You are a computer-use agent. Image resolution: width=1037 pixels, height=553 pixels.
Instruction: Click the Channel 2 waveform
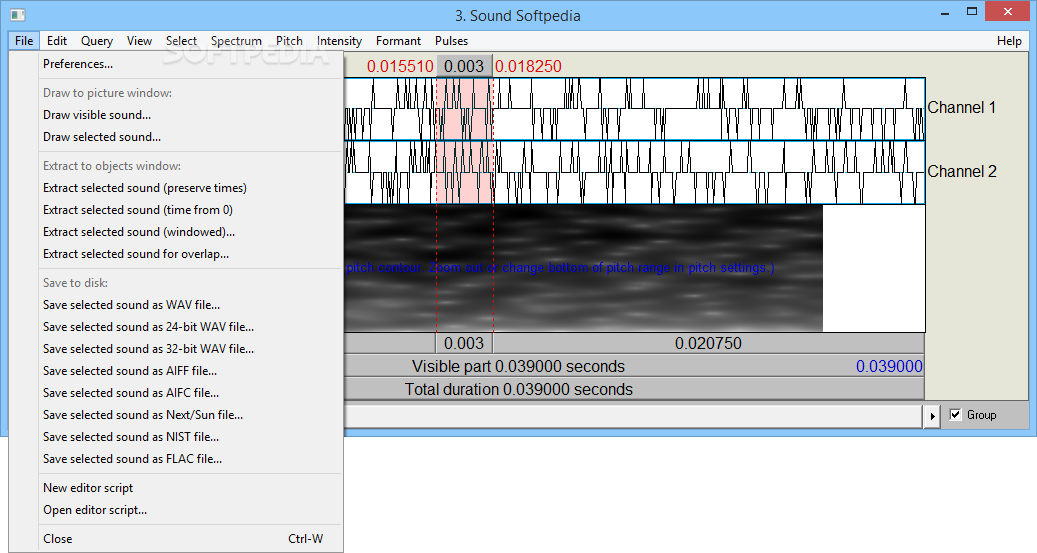(x=634, y=172)
